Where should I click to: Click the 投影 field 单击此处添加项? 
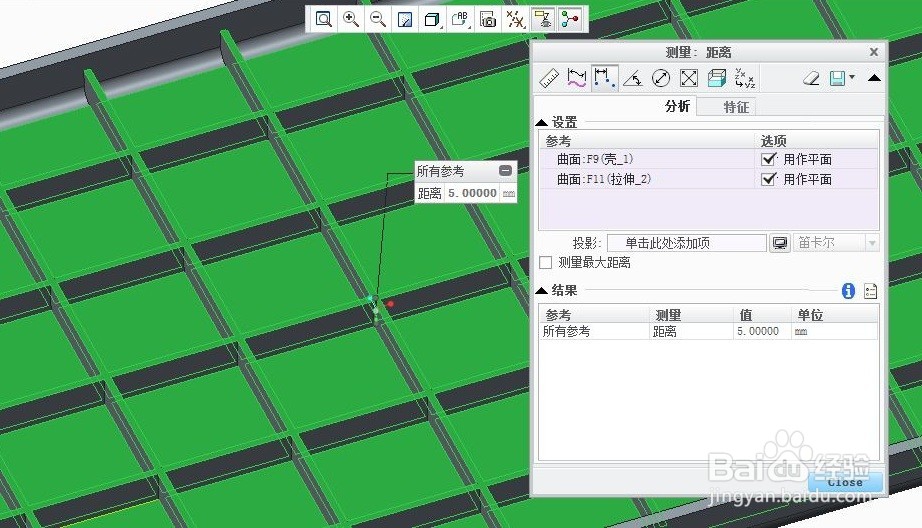click(687, 243)
